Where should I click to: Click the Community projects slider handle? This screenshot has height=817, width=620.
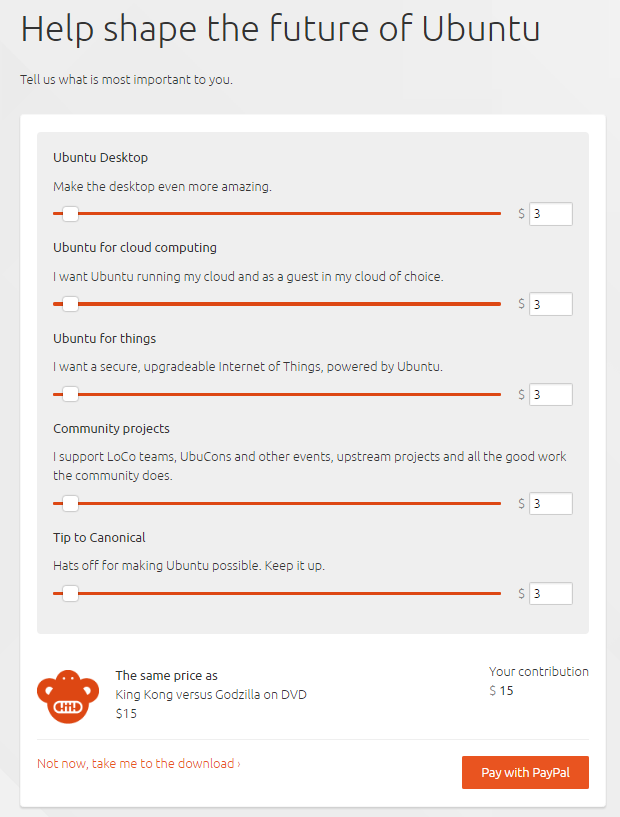coord(70,503)
